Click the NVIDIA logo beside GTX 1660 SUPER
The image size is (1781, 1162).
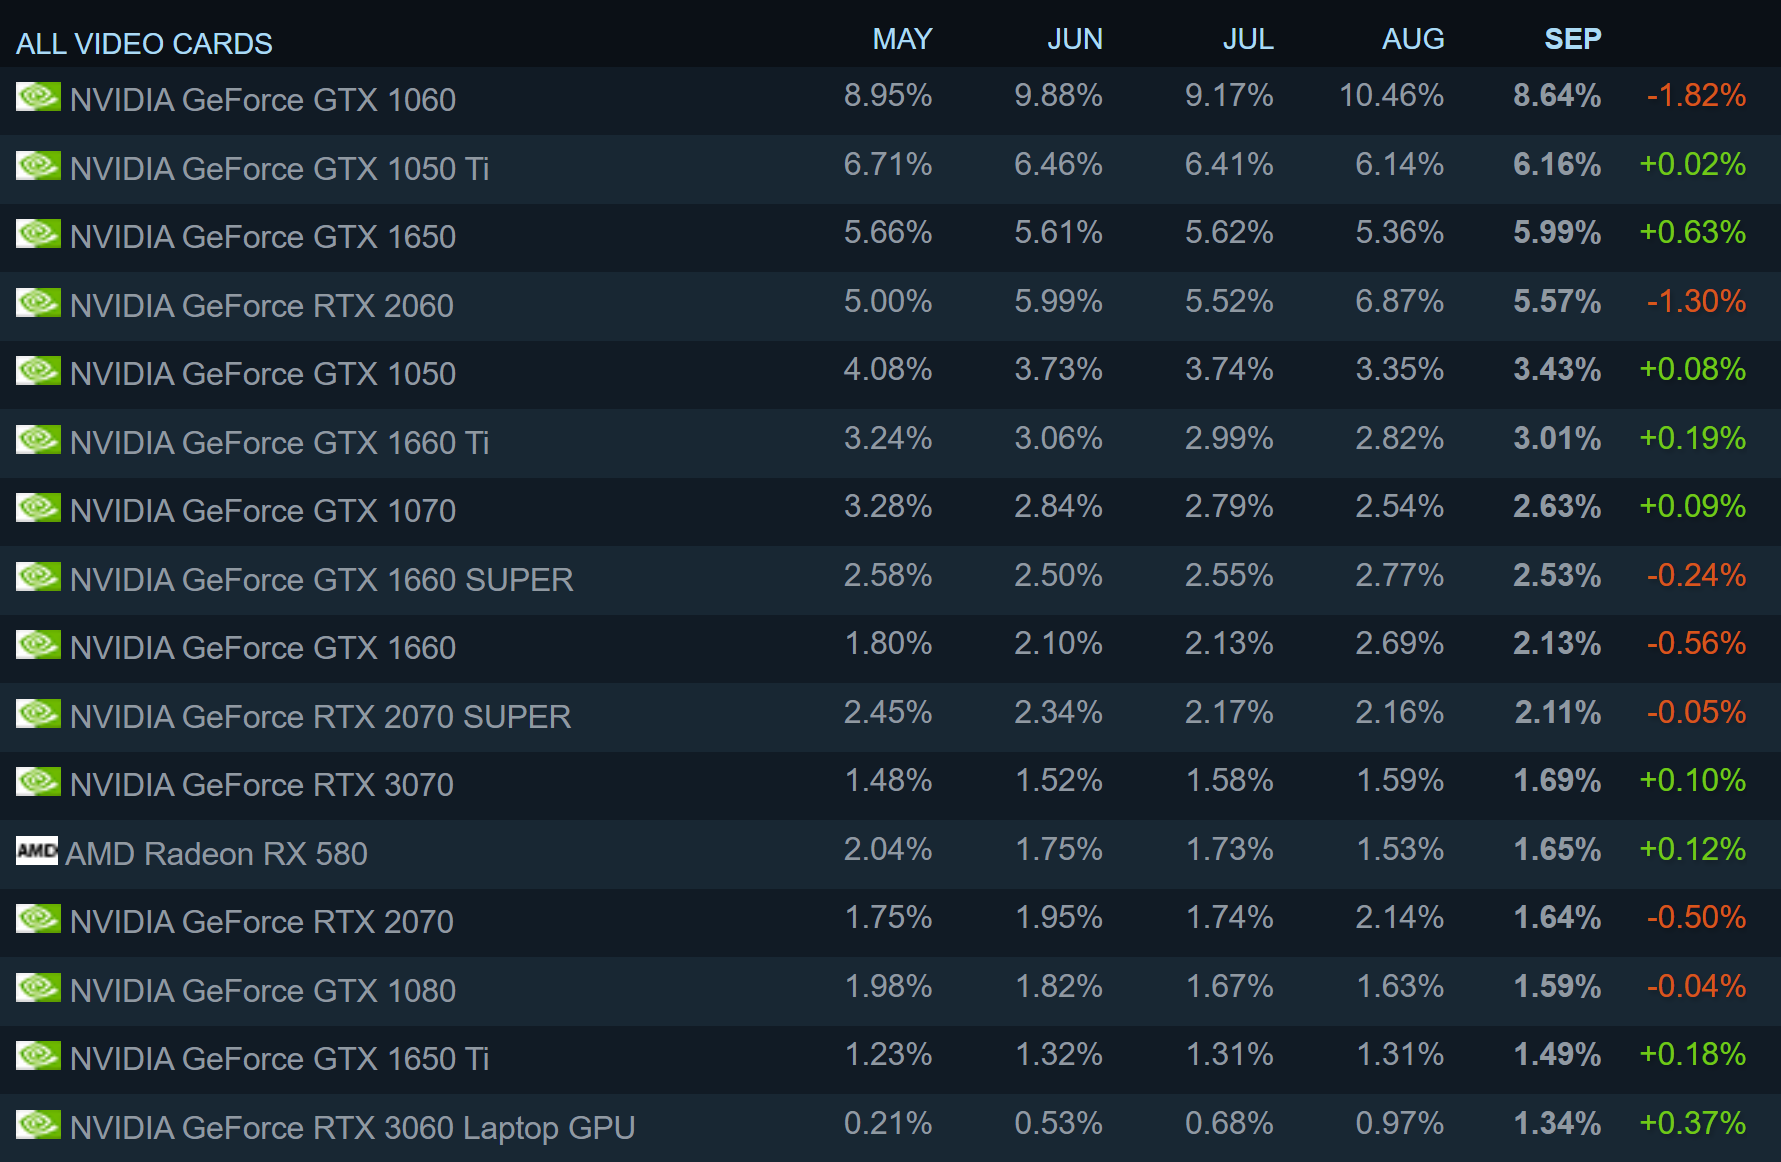tap(38, 577)
